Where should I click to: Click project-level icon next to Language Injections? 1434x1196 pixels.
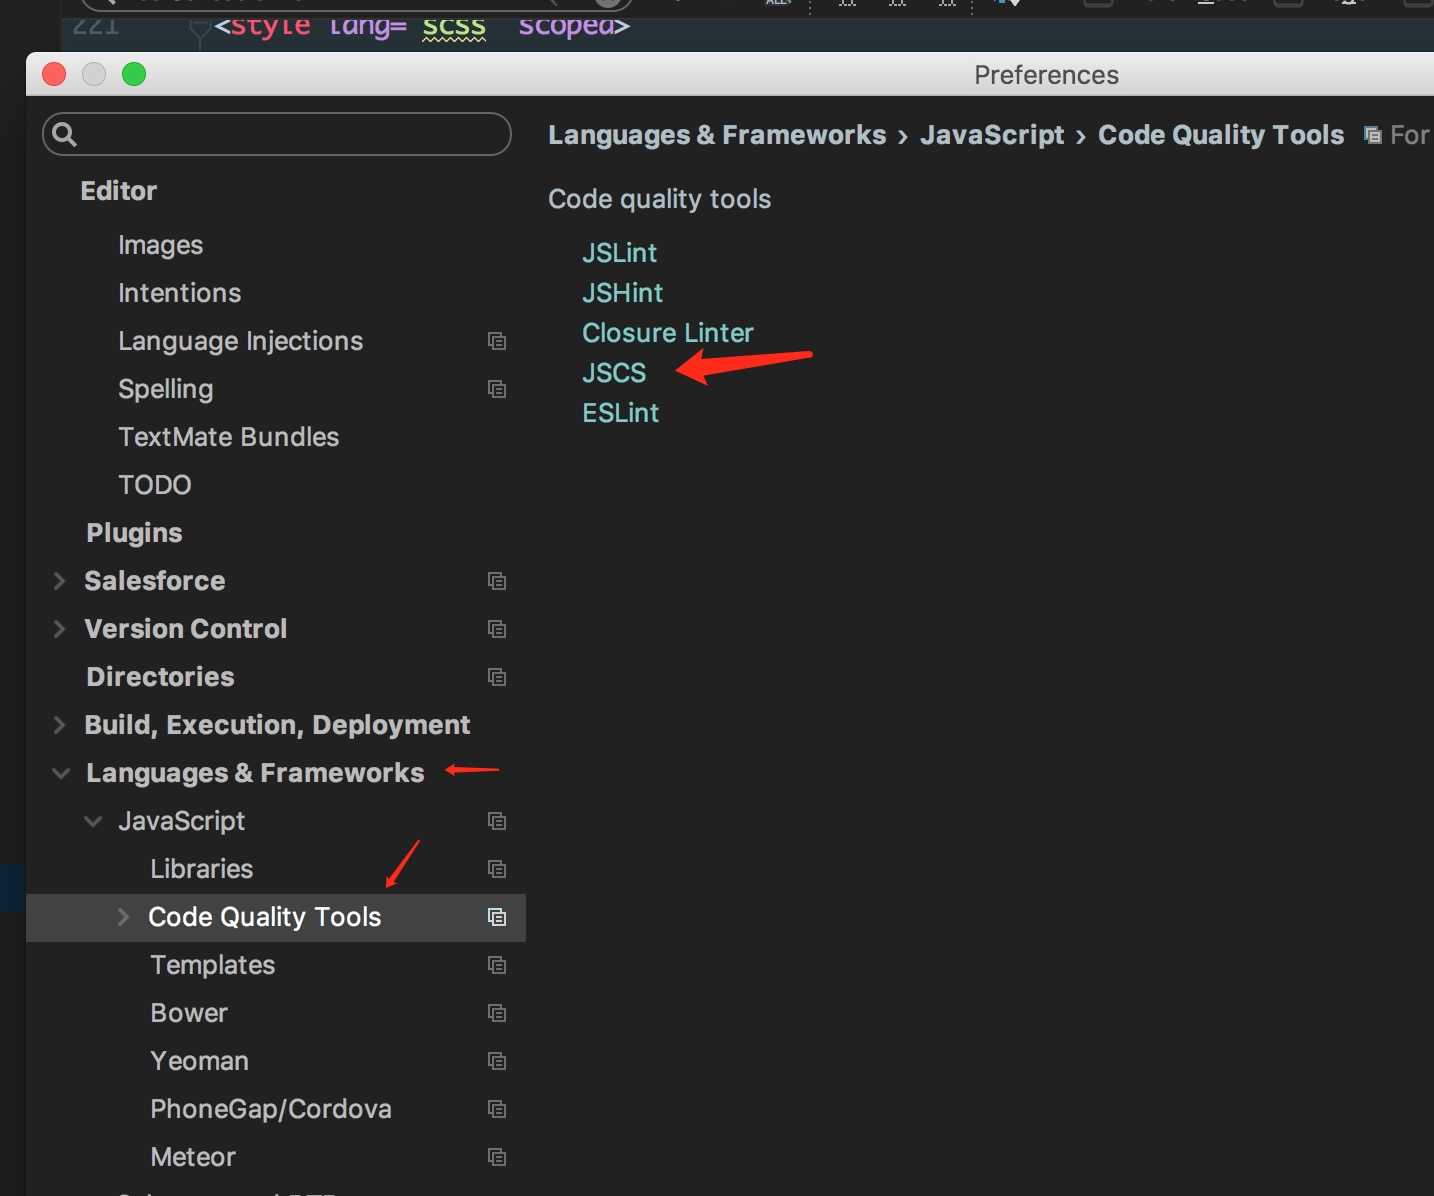coord(497,341)
